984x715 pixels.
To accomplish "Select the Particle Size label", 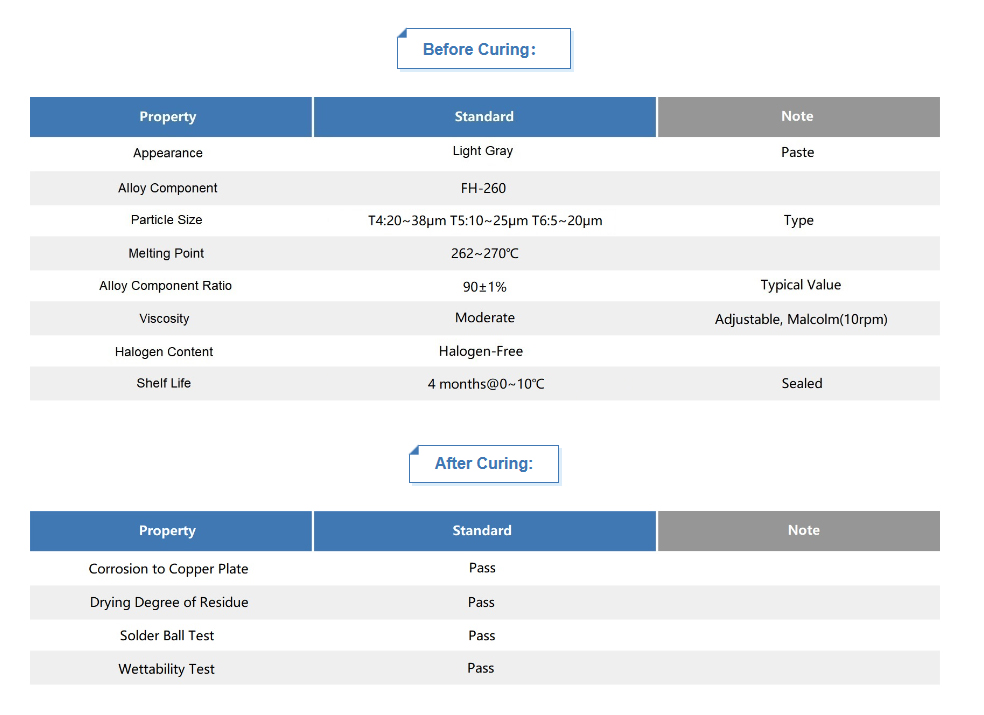I will pyautogui.click(x=166, y=220).
